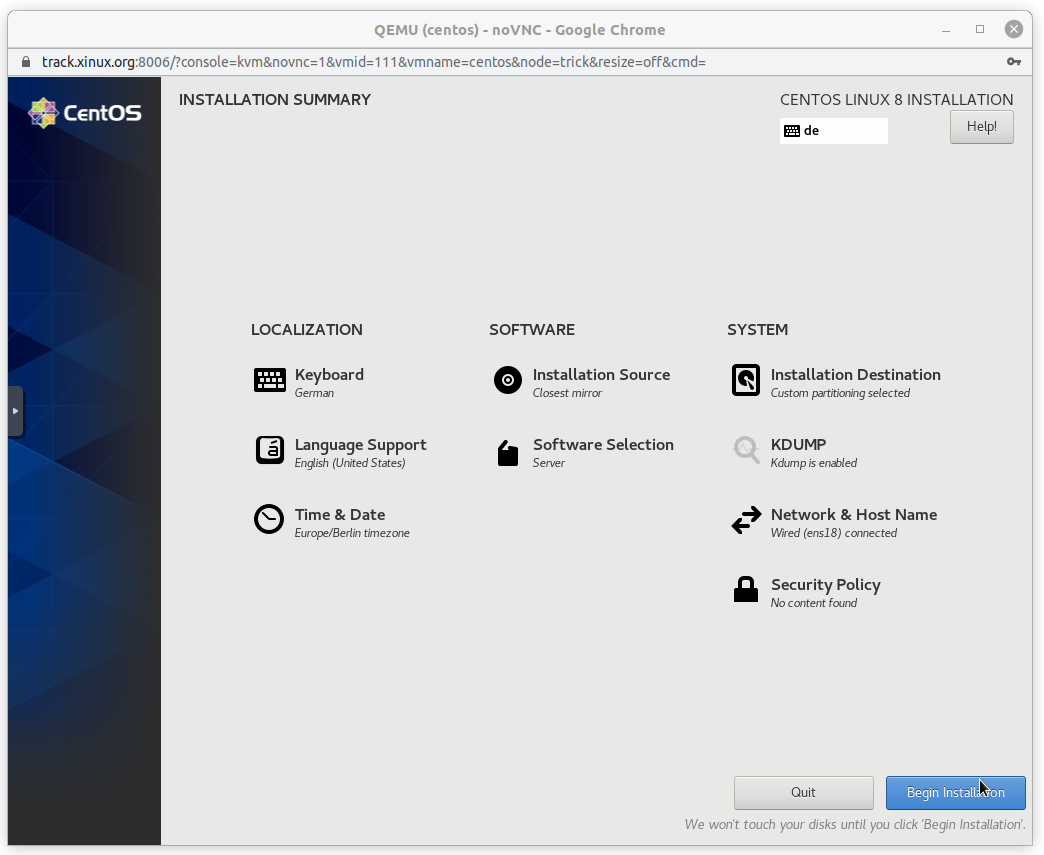Open the Installation Destination label text
This screenshot has height=855, width=1044.
tap(855, 375)
